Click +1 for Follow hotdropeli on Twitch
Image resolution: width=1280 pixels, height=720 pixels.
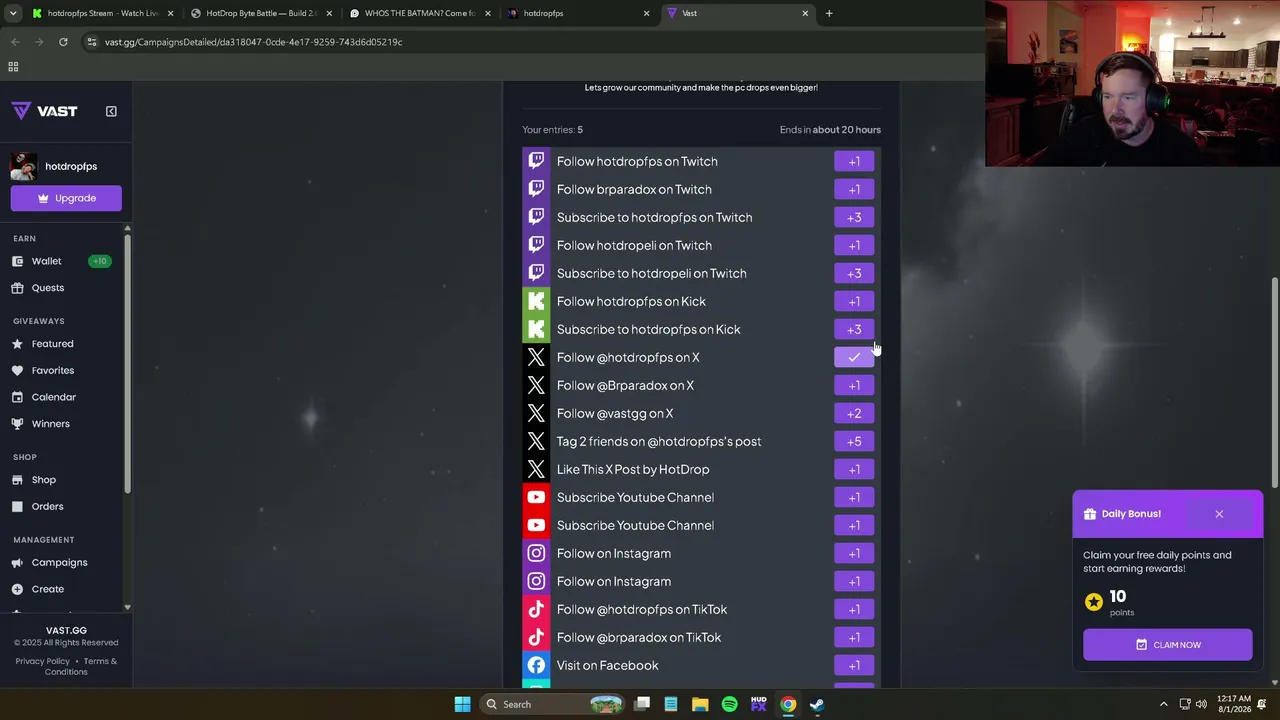pos(854,245)
